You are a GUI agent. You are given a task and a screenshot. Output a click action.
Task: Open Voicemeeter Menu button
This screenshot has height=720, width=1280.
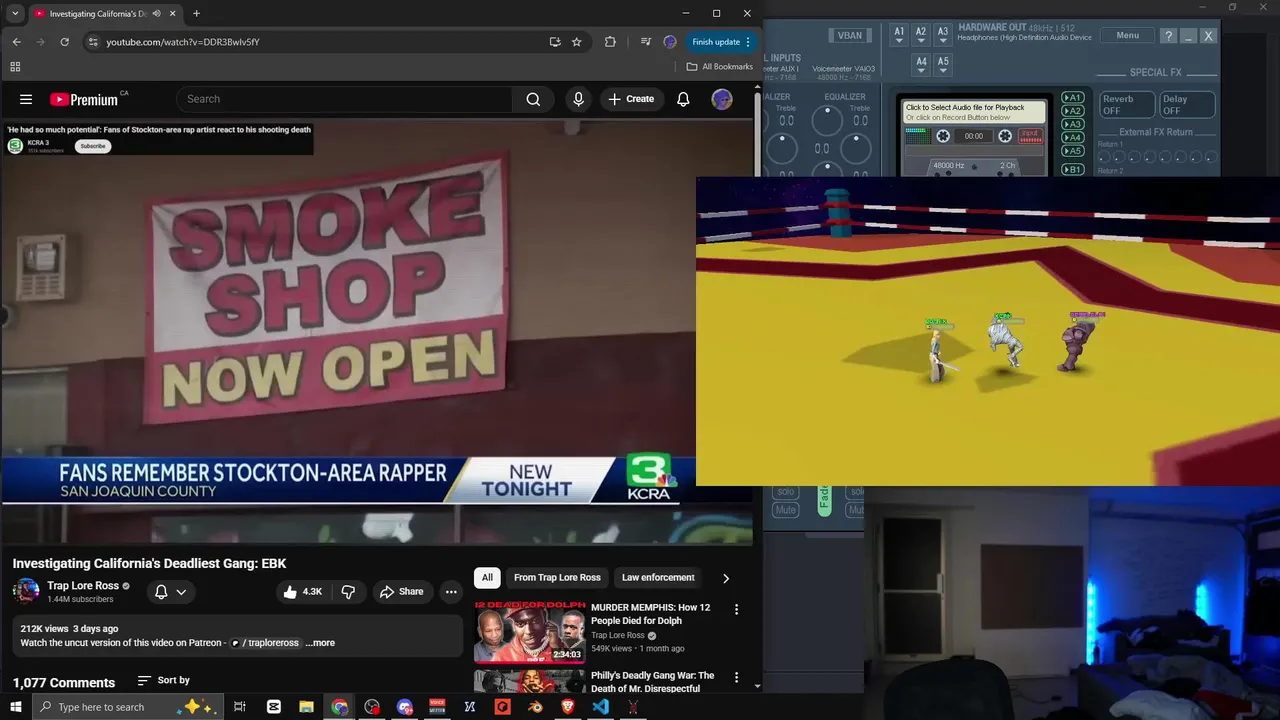pyautogui.click(x=1127, y=36)
